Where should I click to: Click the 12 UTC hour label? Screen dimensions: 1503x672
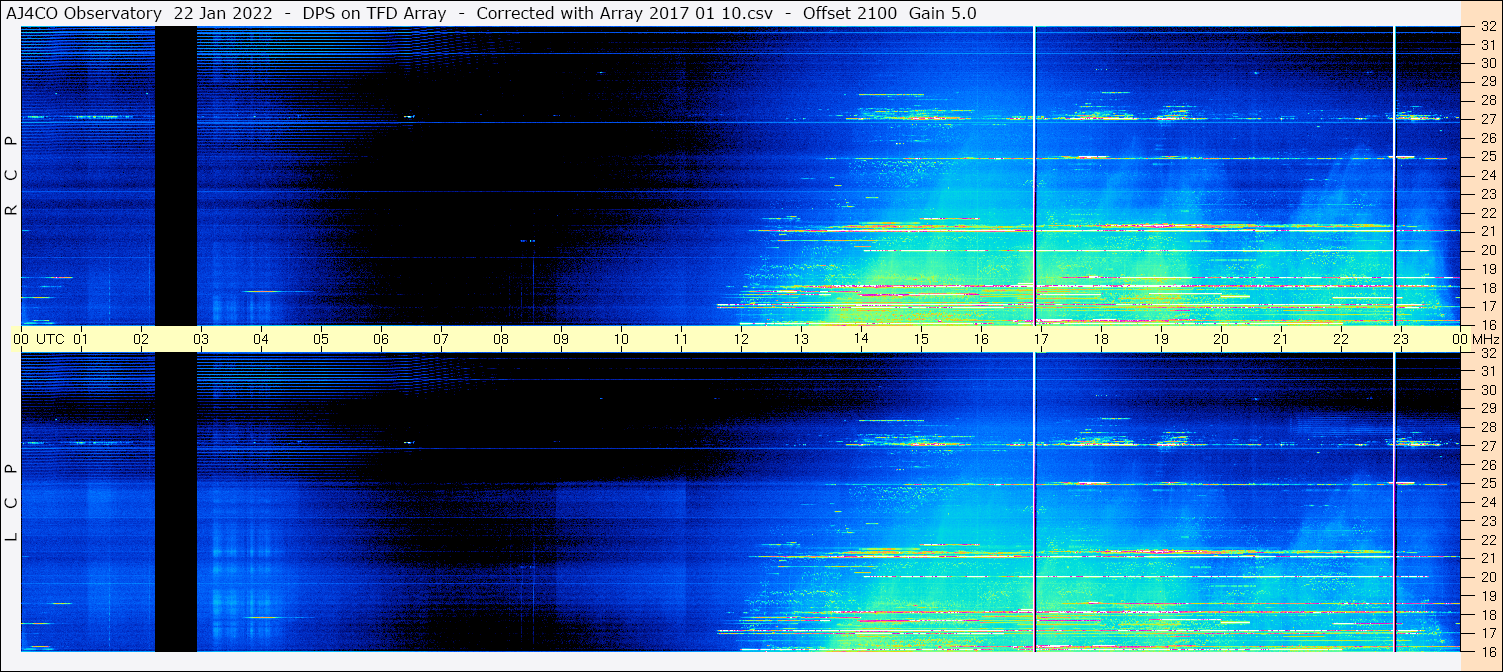click(740, 339)
